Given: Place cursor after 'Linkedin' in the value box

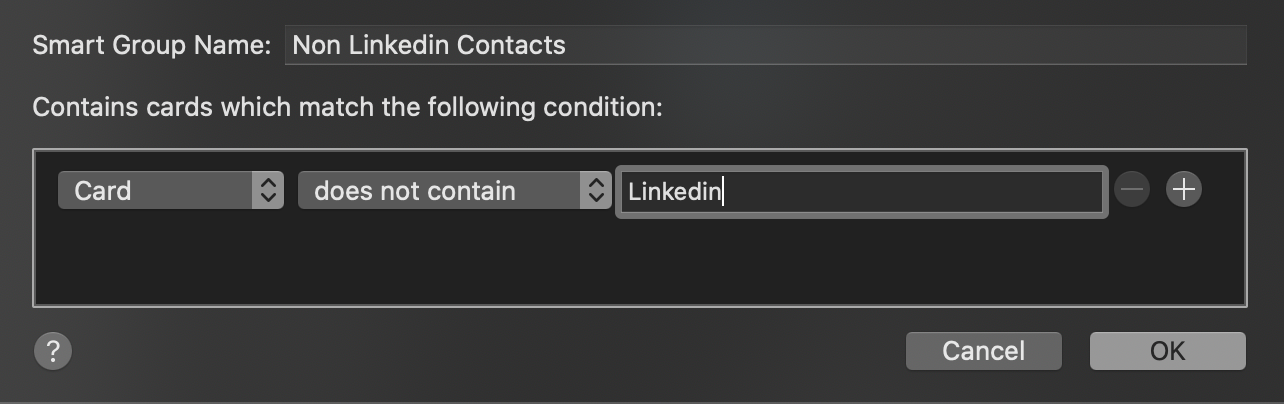Looking at the screenshot, I should click(x=723, y=191).
